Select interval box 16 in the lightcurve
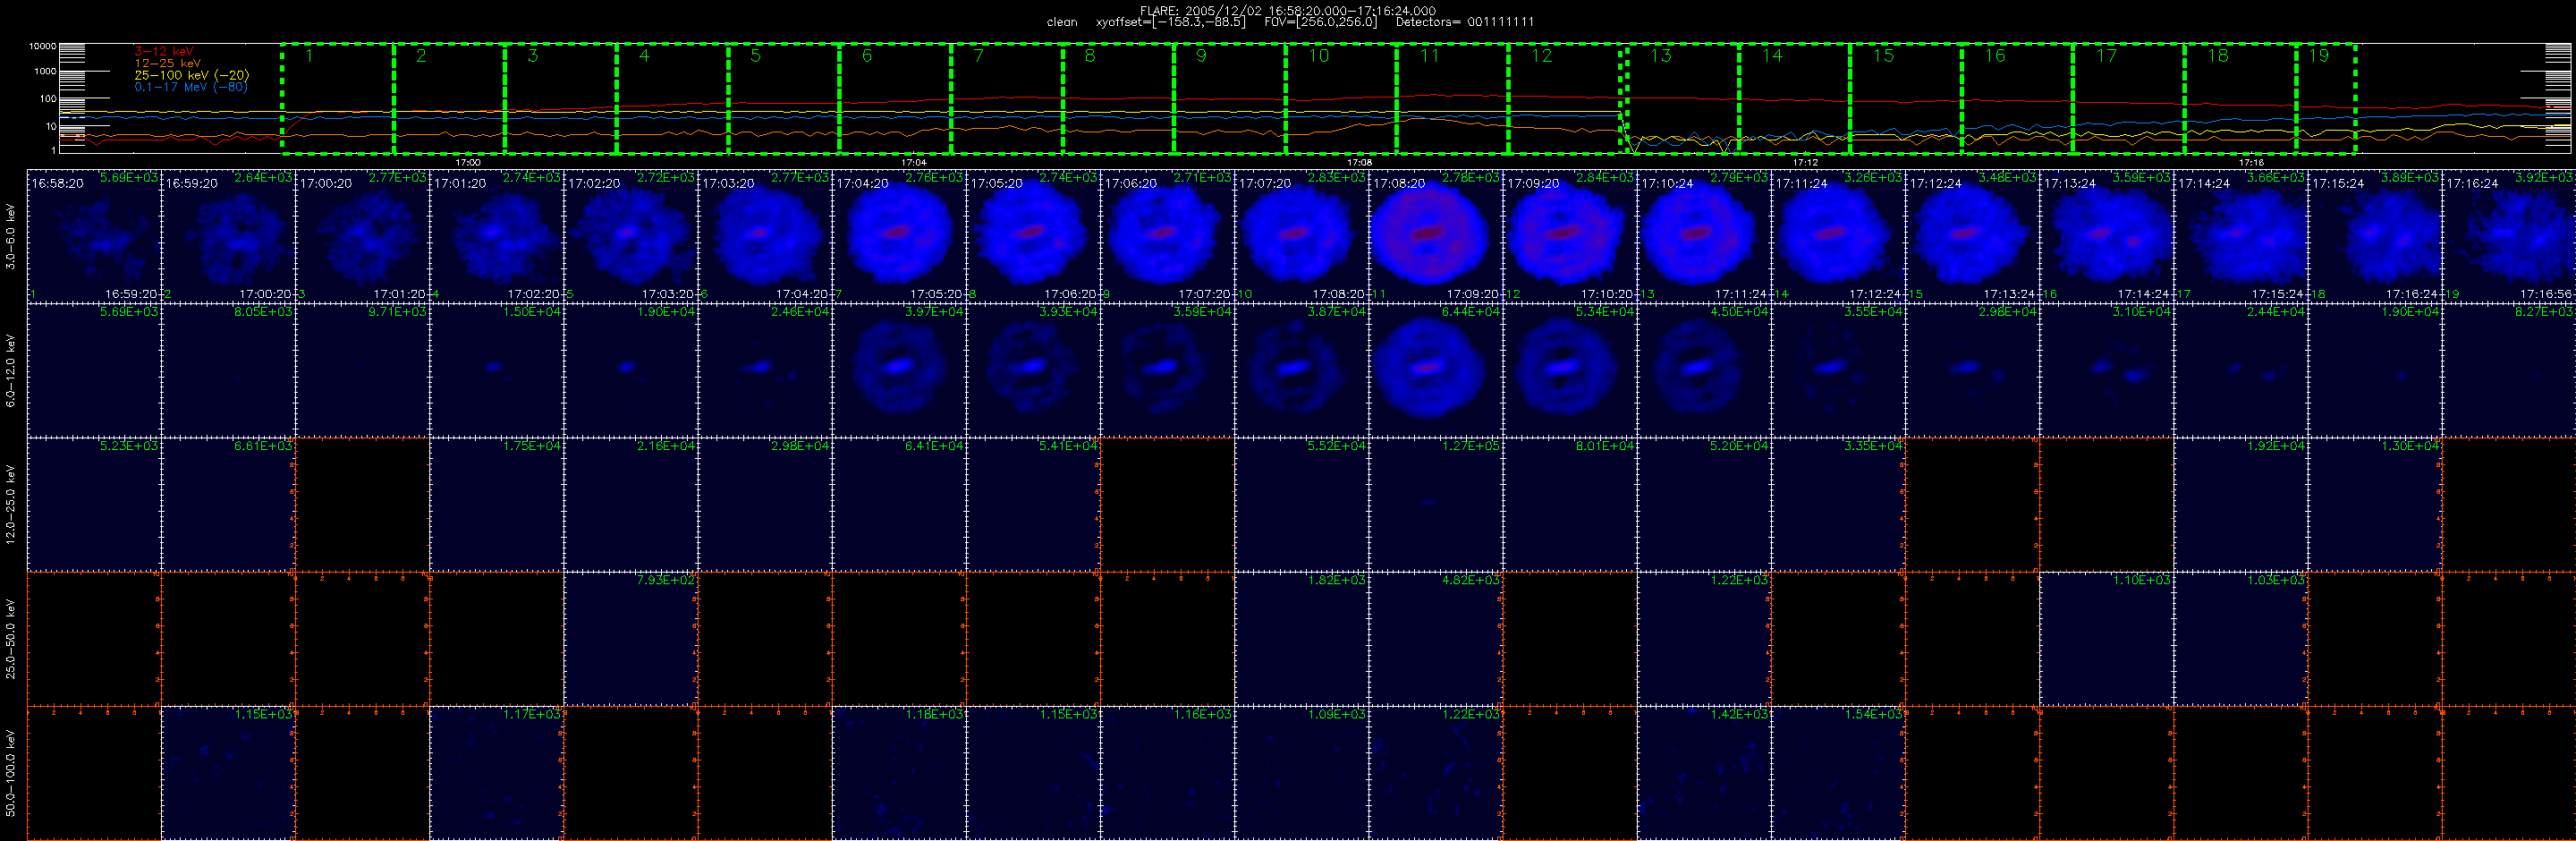Screen dimensions: 2576x841 (2018, 99)
